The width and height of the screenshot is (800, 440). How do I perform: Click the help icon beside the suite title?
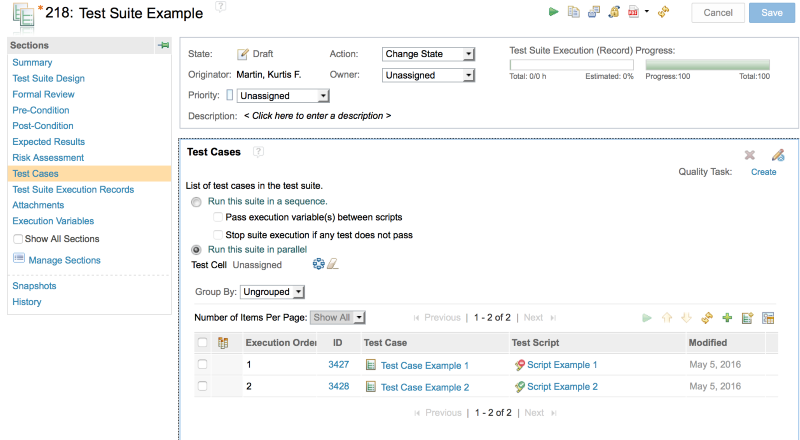220,7
